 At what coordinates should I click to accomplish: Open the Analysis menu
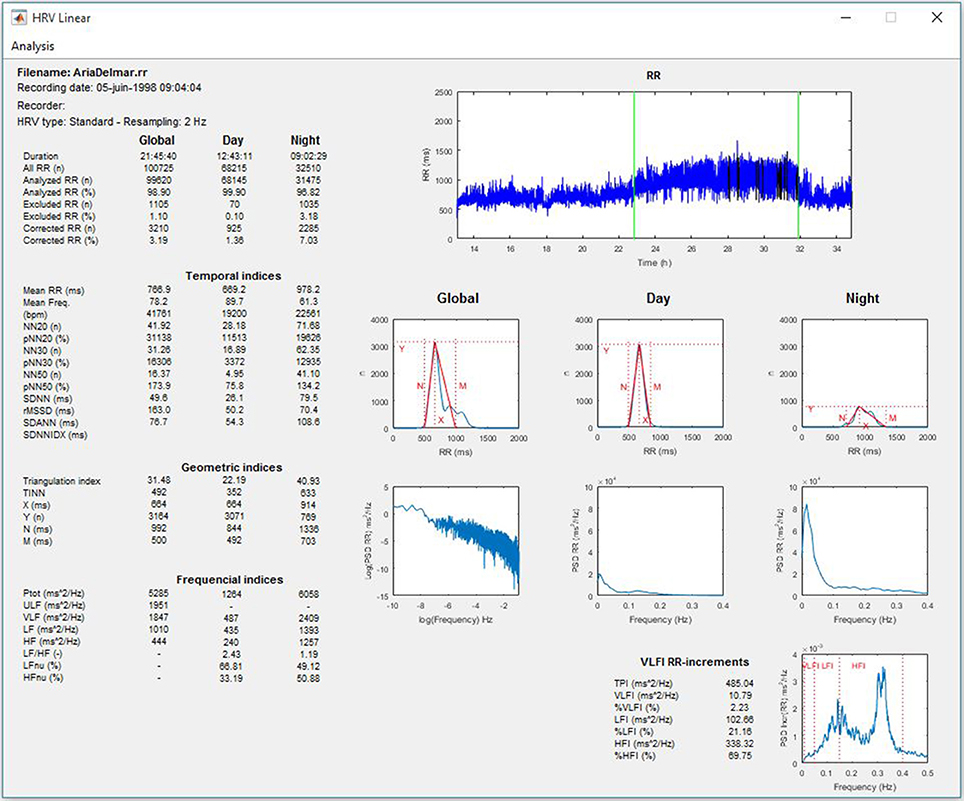[x=33, y=46]
